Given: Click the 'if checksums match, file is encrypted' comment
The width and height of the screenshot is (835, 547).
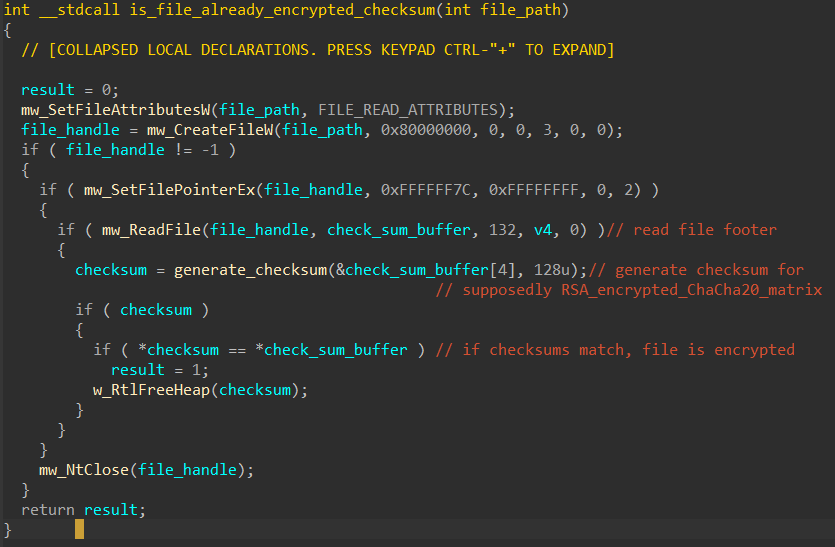Looking at the screenshot, I should 615,350.
